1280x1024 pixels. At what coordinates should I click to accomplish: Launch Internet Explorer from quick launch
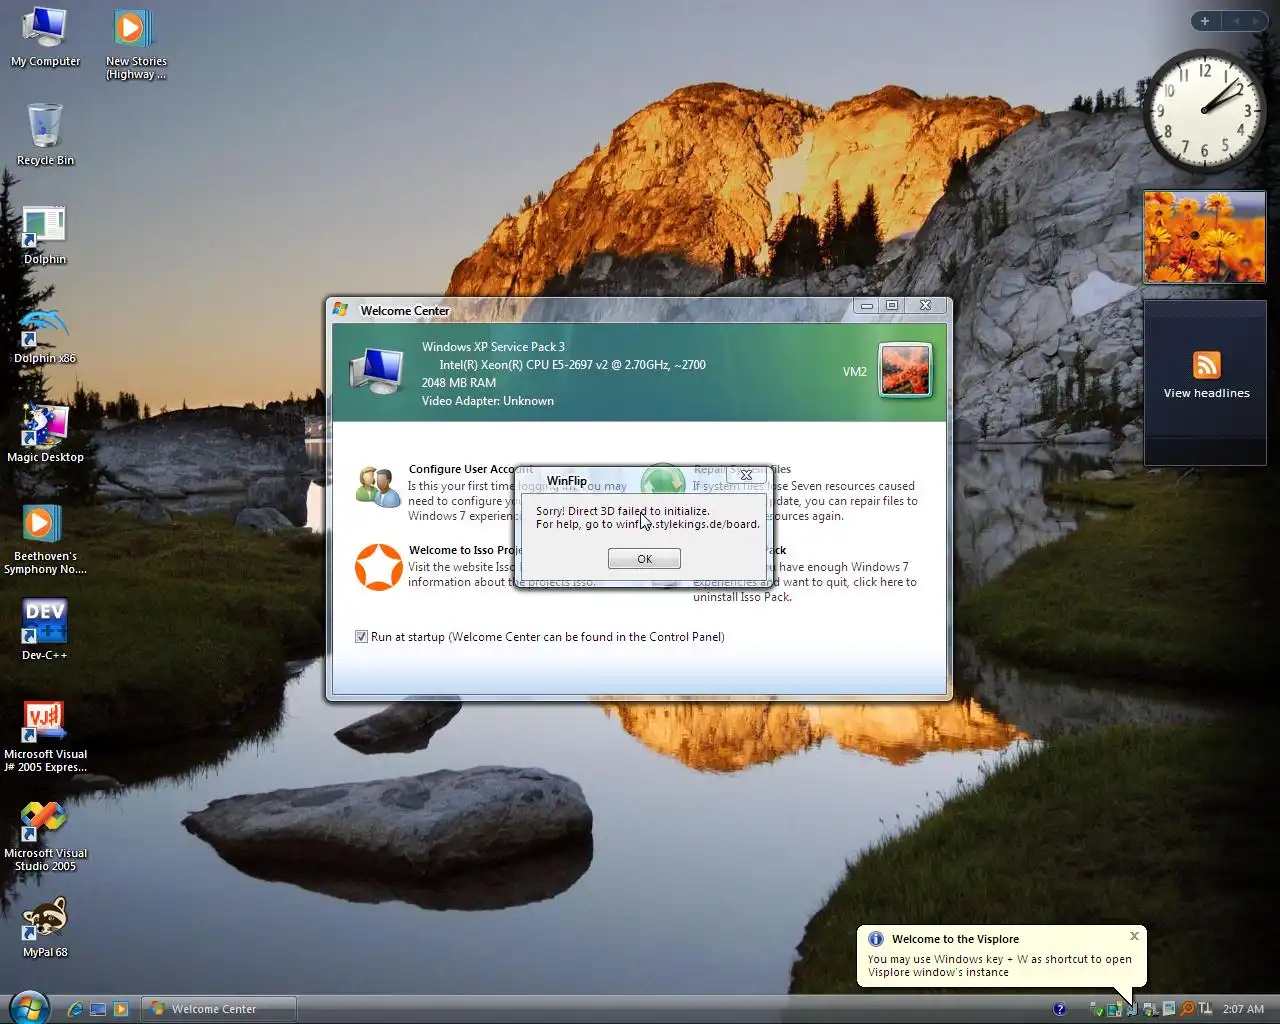[x=75, y=1009]
